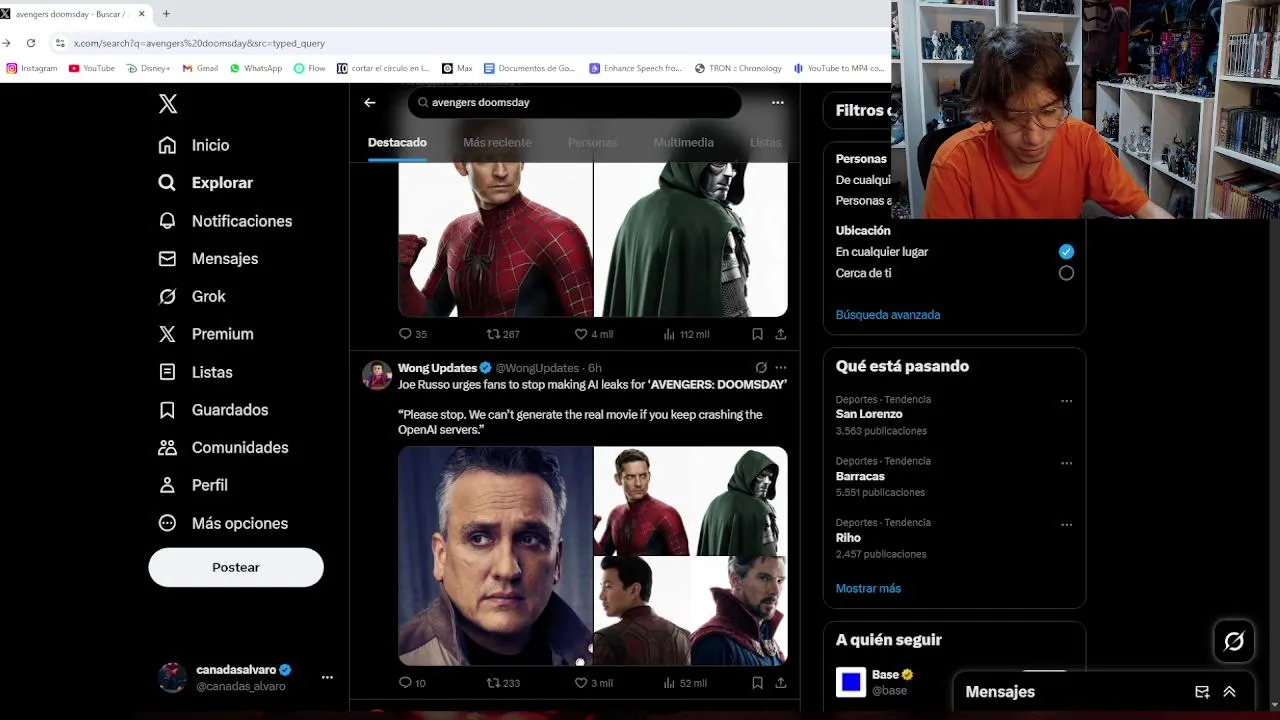1280x720 pixels.
Task: Select Cerca de ti location option
Action: coord(1066,273)
